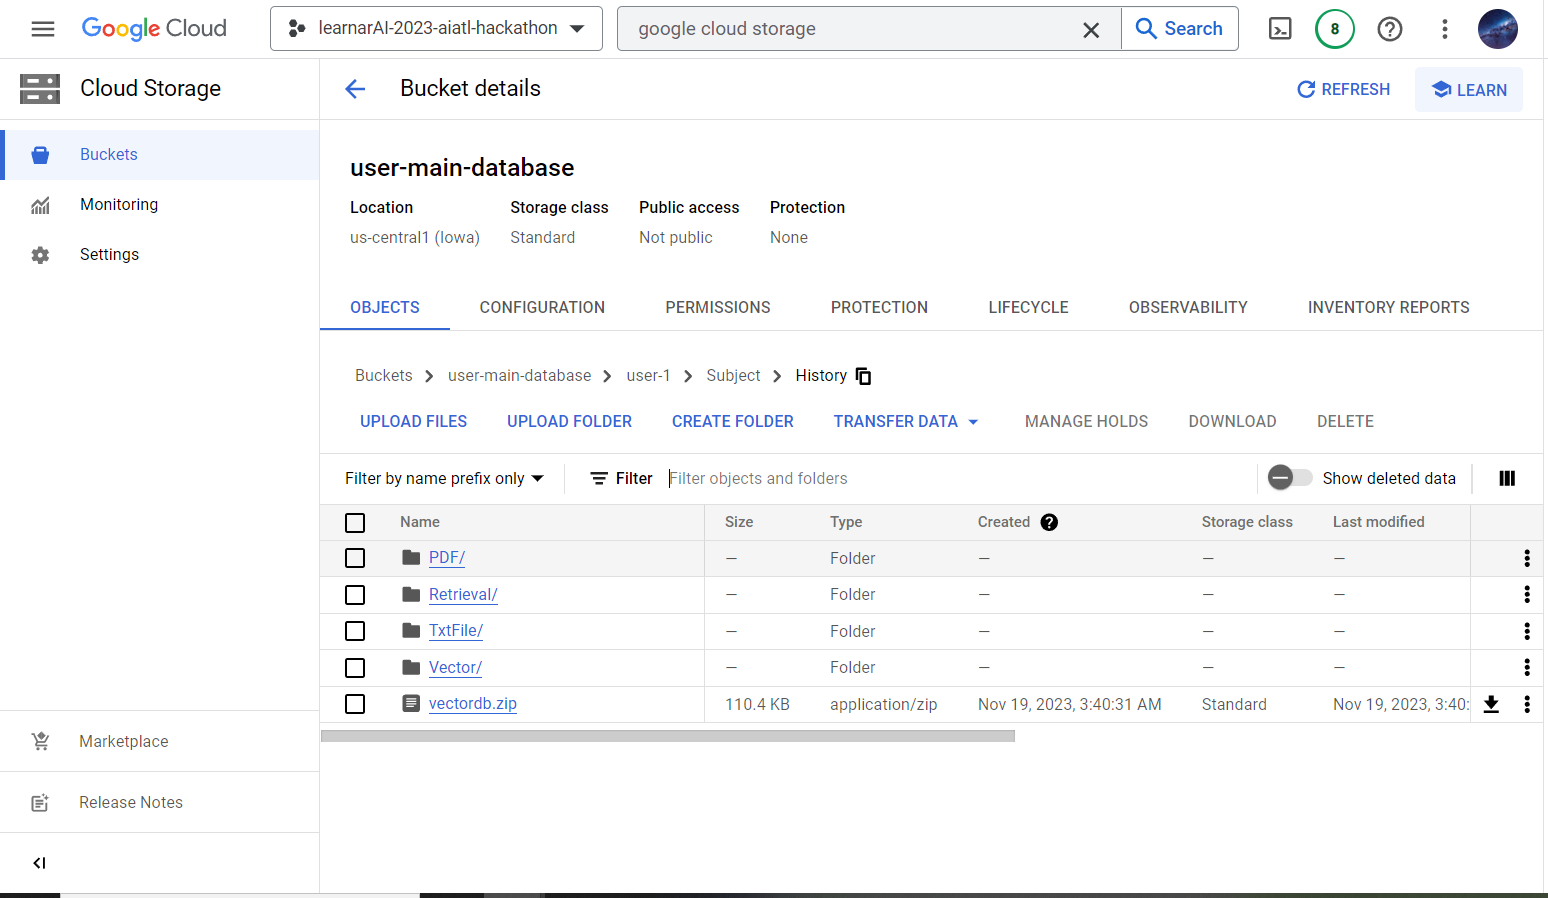Open the help question mark icon
Screen dimensions: 1548x898
click(x=1389, y=29)
